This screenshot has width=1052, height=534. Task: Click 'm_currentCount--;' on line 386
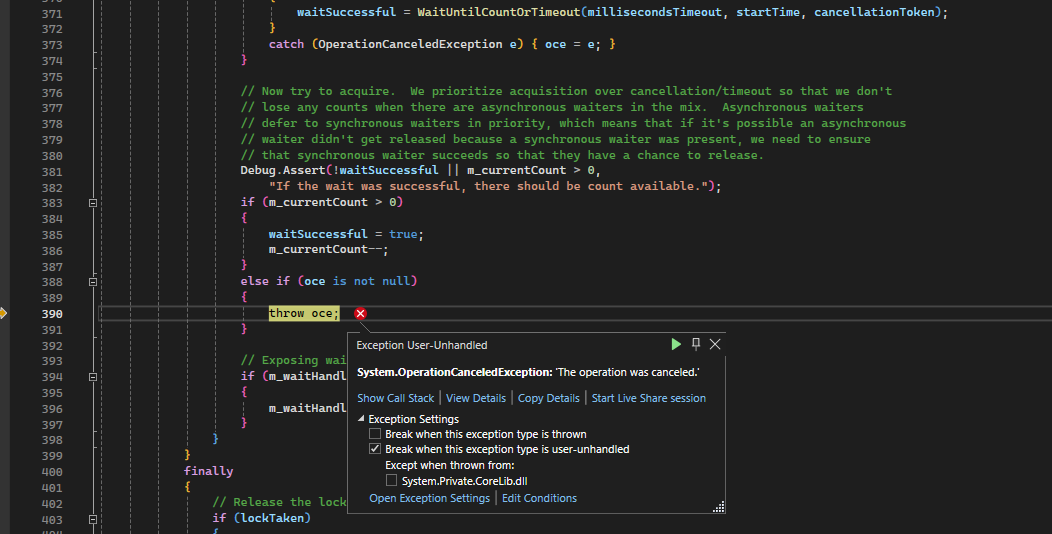(328, 250)
